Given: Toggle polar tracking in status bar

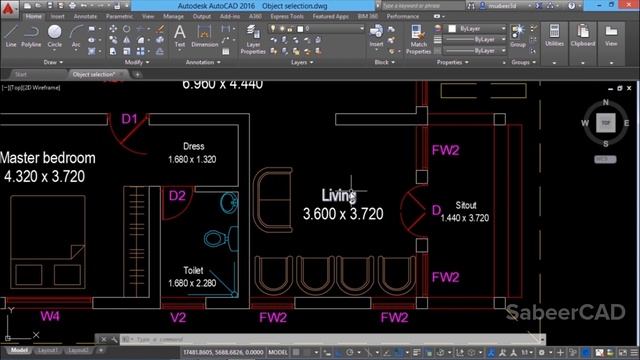Looking at the screenshot, I should point(350,352).
